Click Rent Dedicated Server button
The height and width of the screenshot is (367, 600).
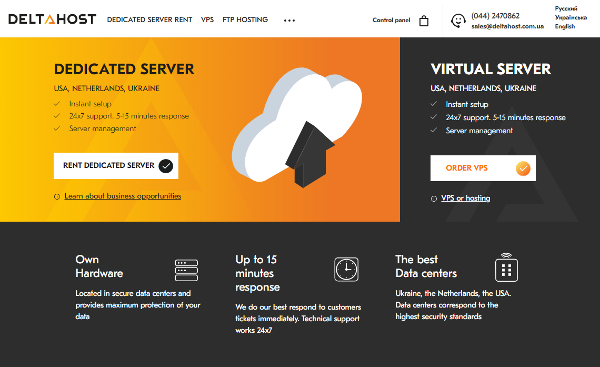pos(116,166)
